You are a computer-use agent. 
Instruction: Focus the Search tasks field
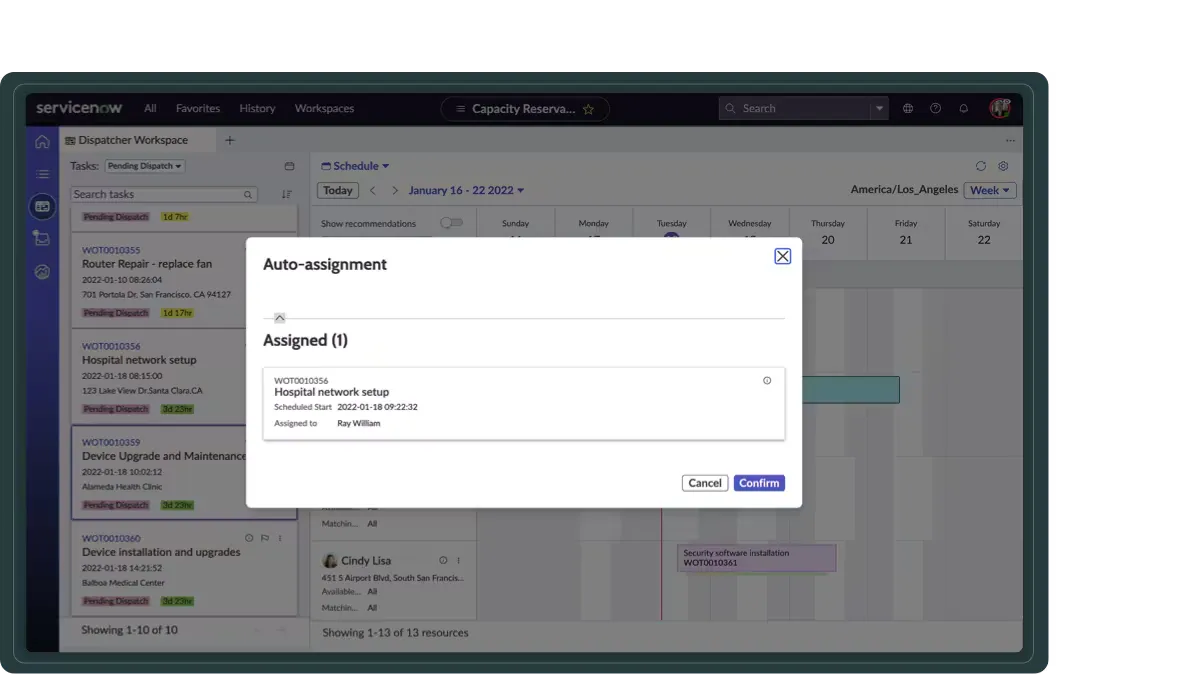[x=165, y=194]
